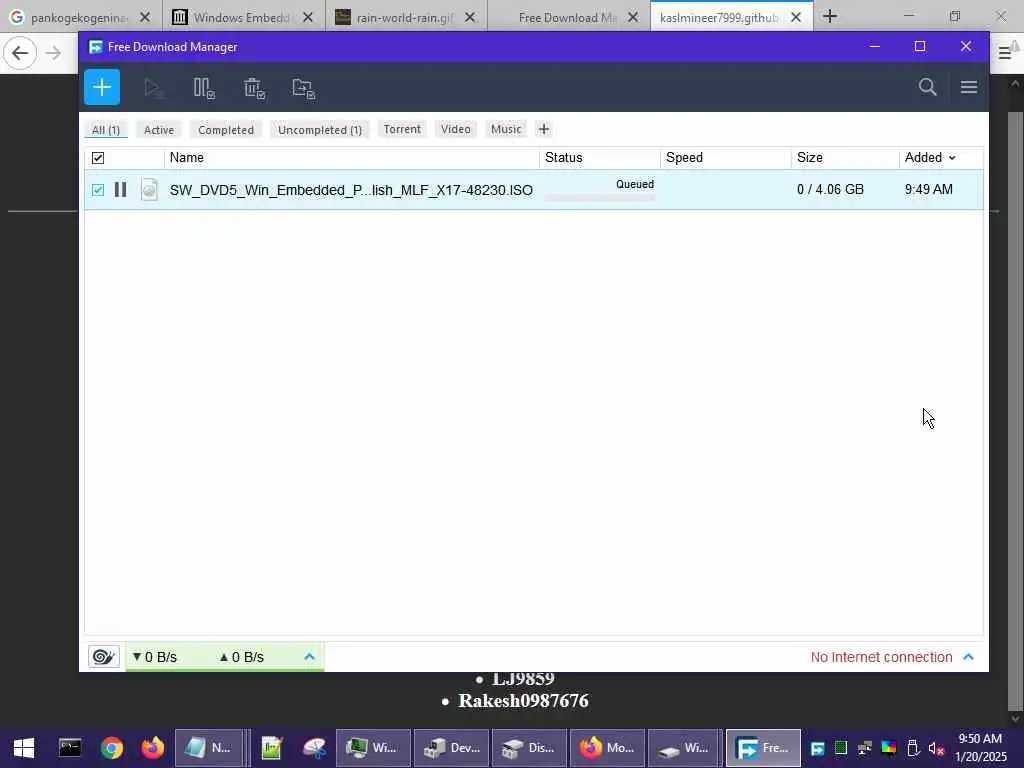Screen dimensions: 1024x768
Task: Click the upload speed 0 B/s indicator
Action: point(242,657)
